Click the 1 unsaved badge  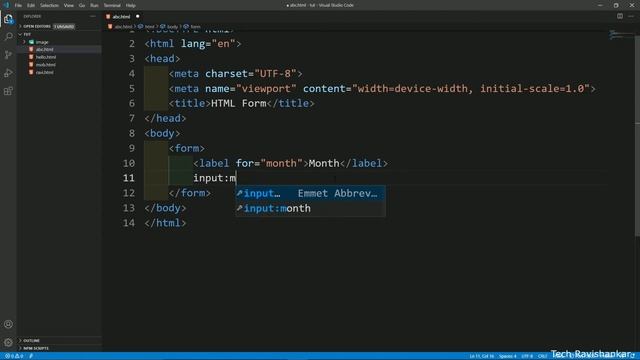[64, 27]
